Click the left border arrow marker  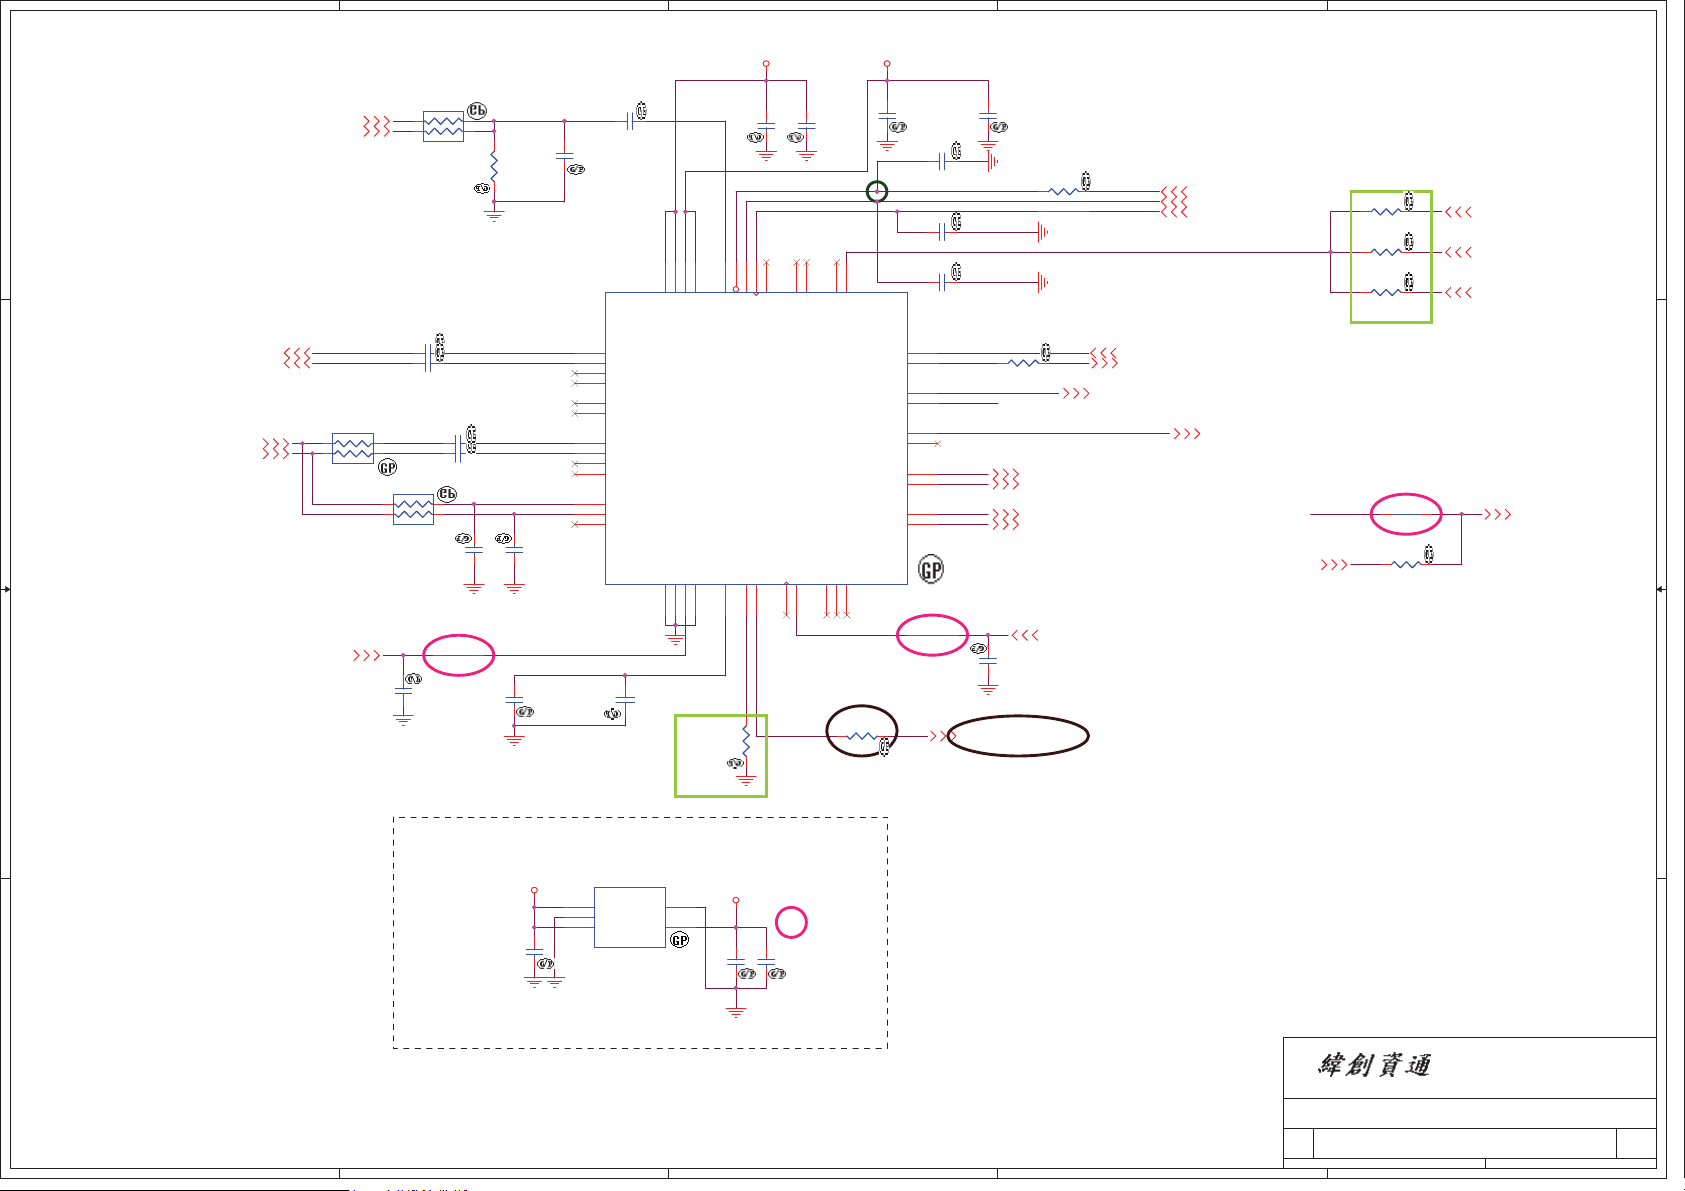(x=6, y=589)
